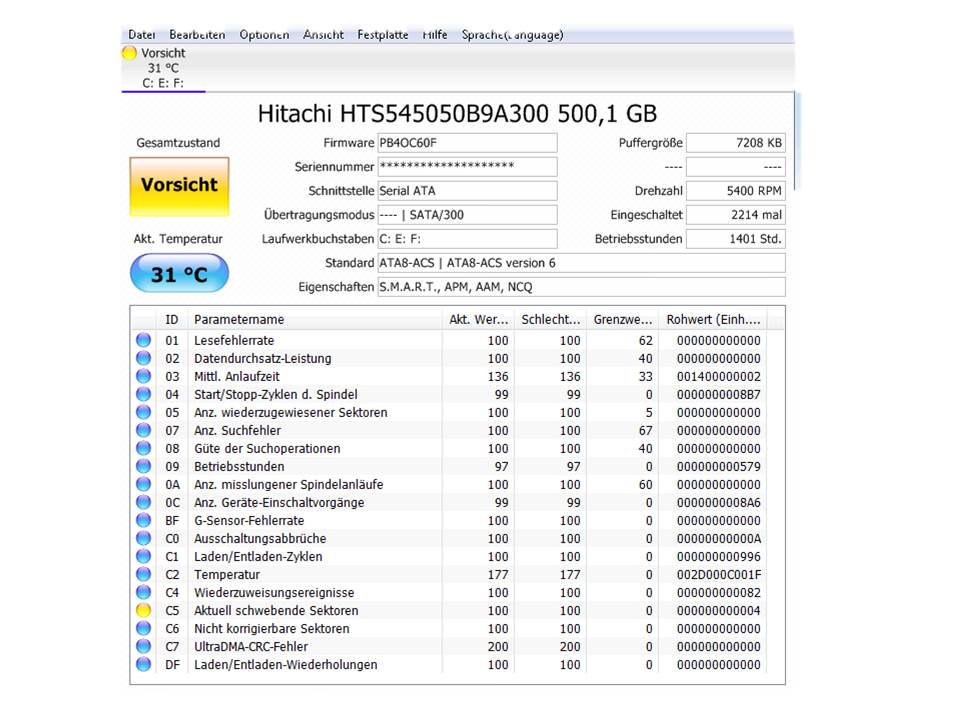Viewport: 960px width, 720px height.
Task: Click the Rohwert column header
Action: tap(713, 320)
